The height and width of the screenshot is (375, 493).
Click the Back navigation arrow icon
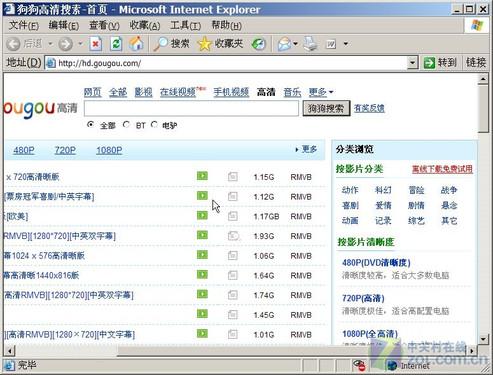click(x=14, y=44)
